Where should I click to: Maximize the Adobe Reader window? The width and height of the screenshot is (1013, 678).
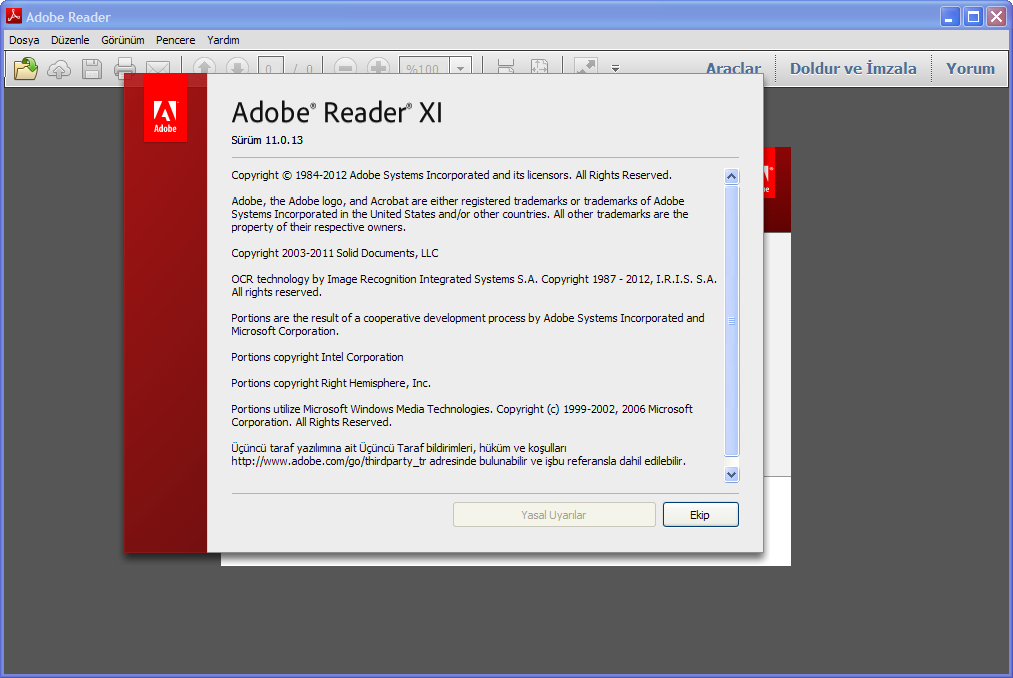click(973, 16)
